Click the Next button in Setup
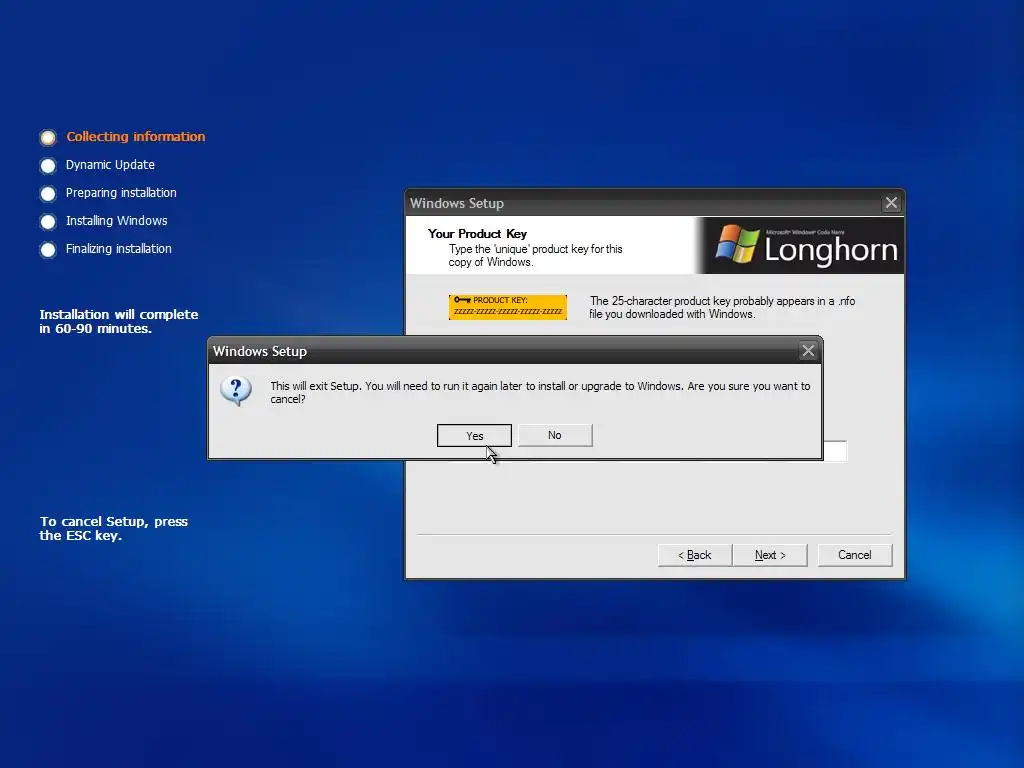This screenshot has height=768, width=1024. 770,555
